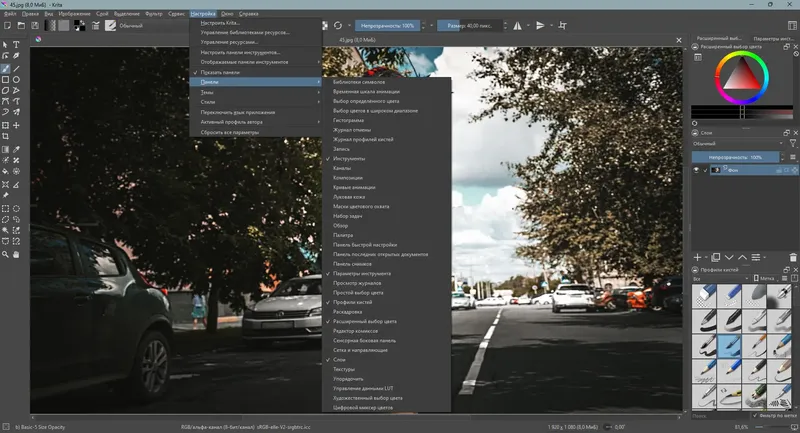This screenshot has height=433, width=800.
Task: Toggle the Инструменты panel checkbox
Action: [349, 158]
